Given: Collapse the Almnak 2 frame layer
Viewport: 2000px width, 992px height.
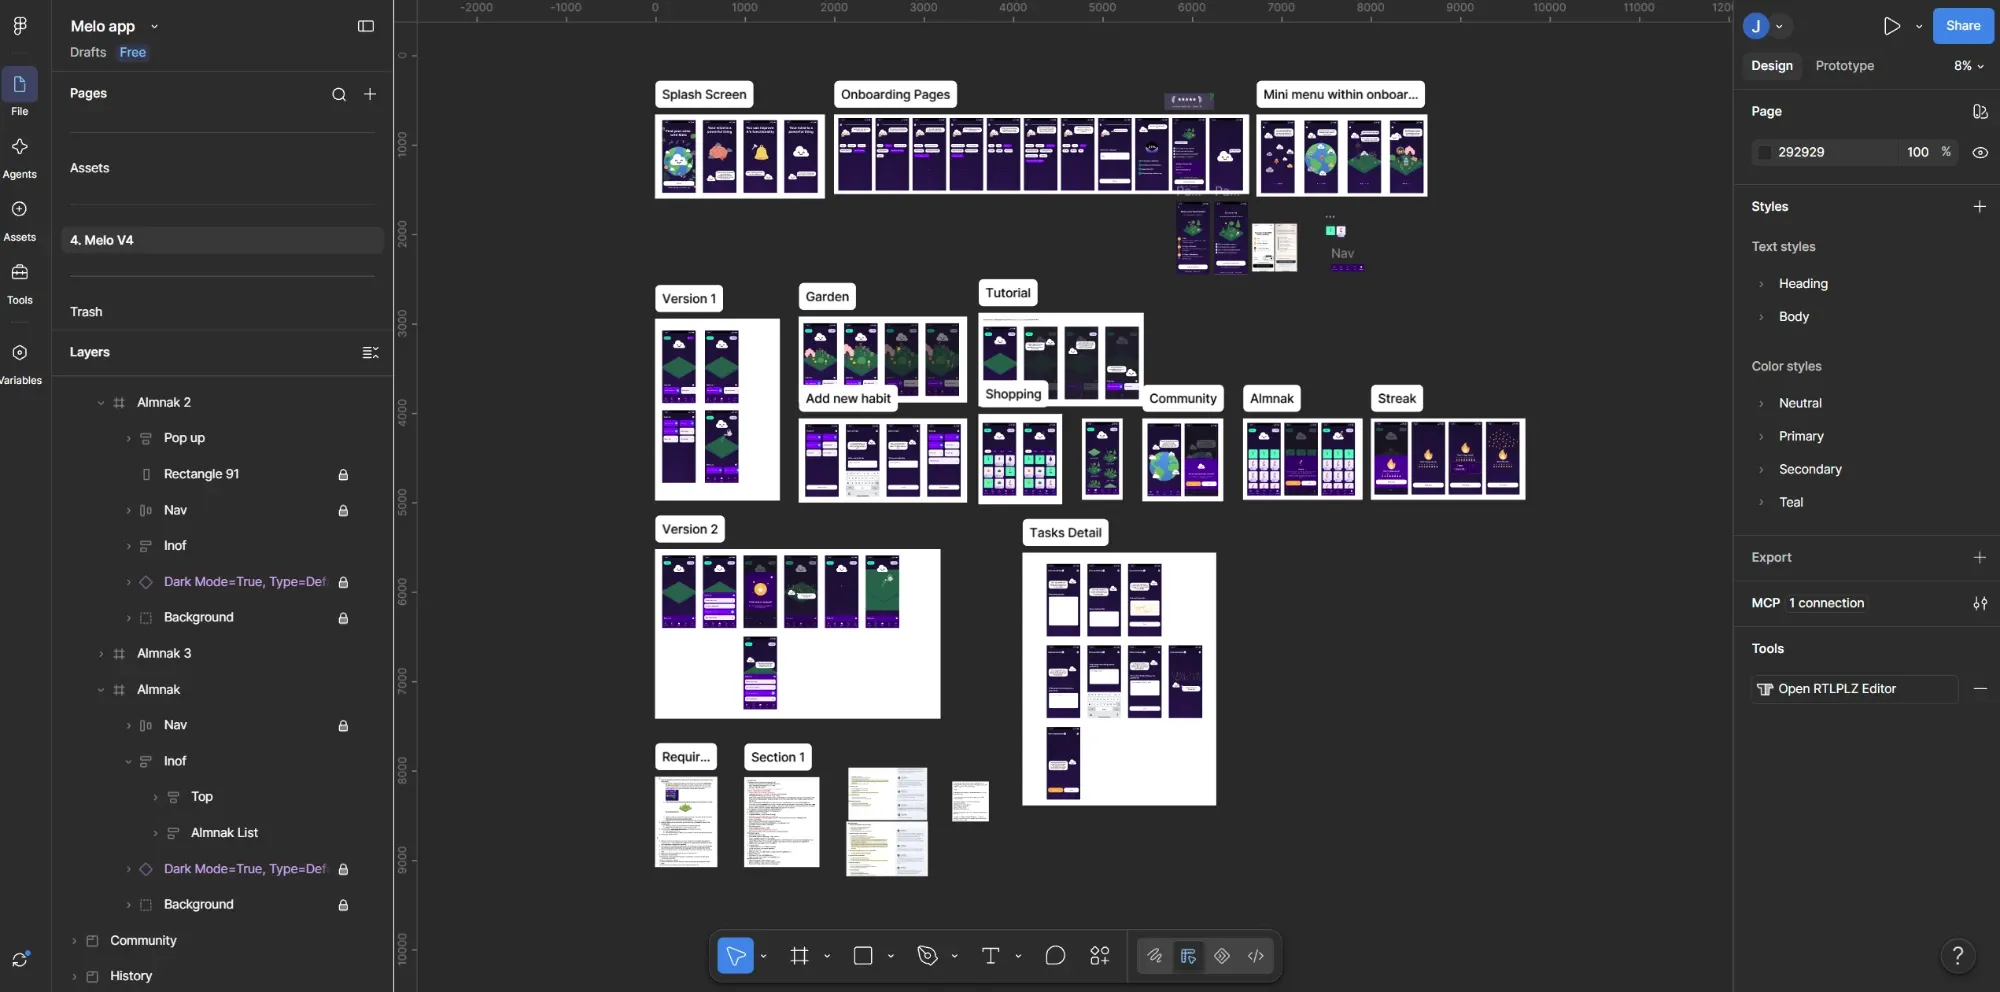Looking at the screenshot, I should click(100, 403).
